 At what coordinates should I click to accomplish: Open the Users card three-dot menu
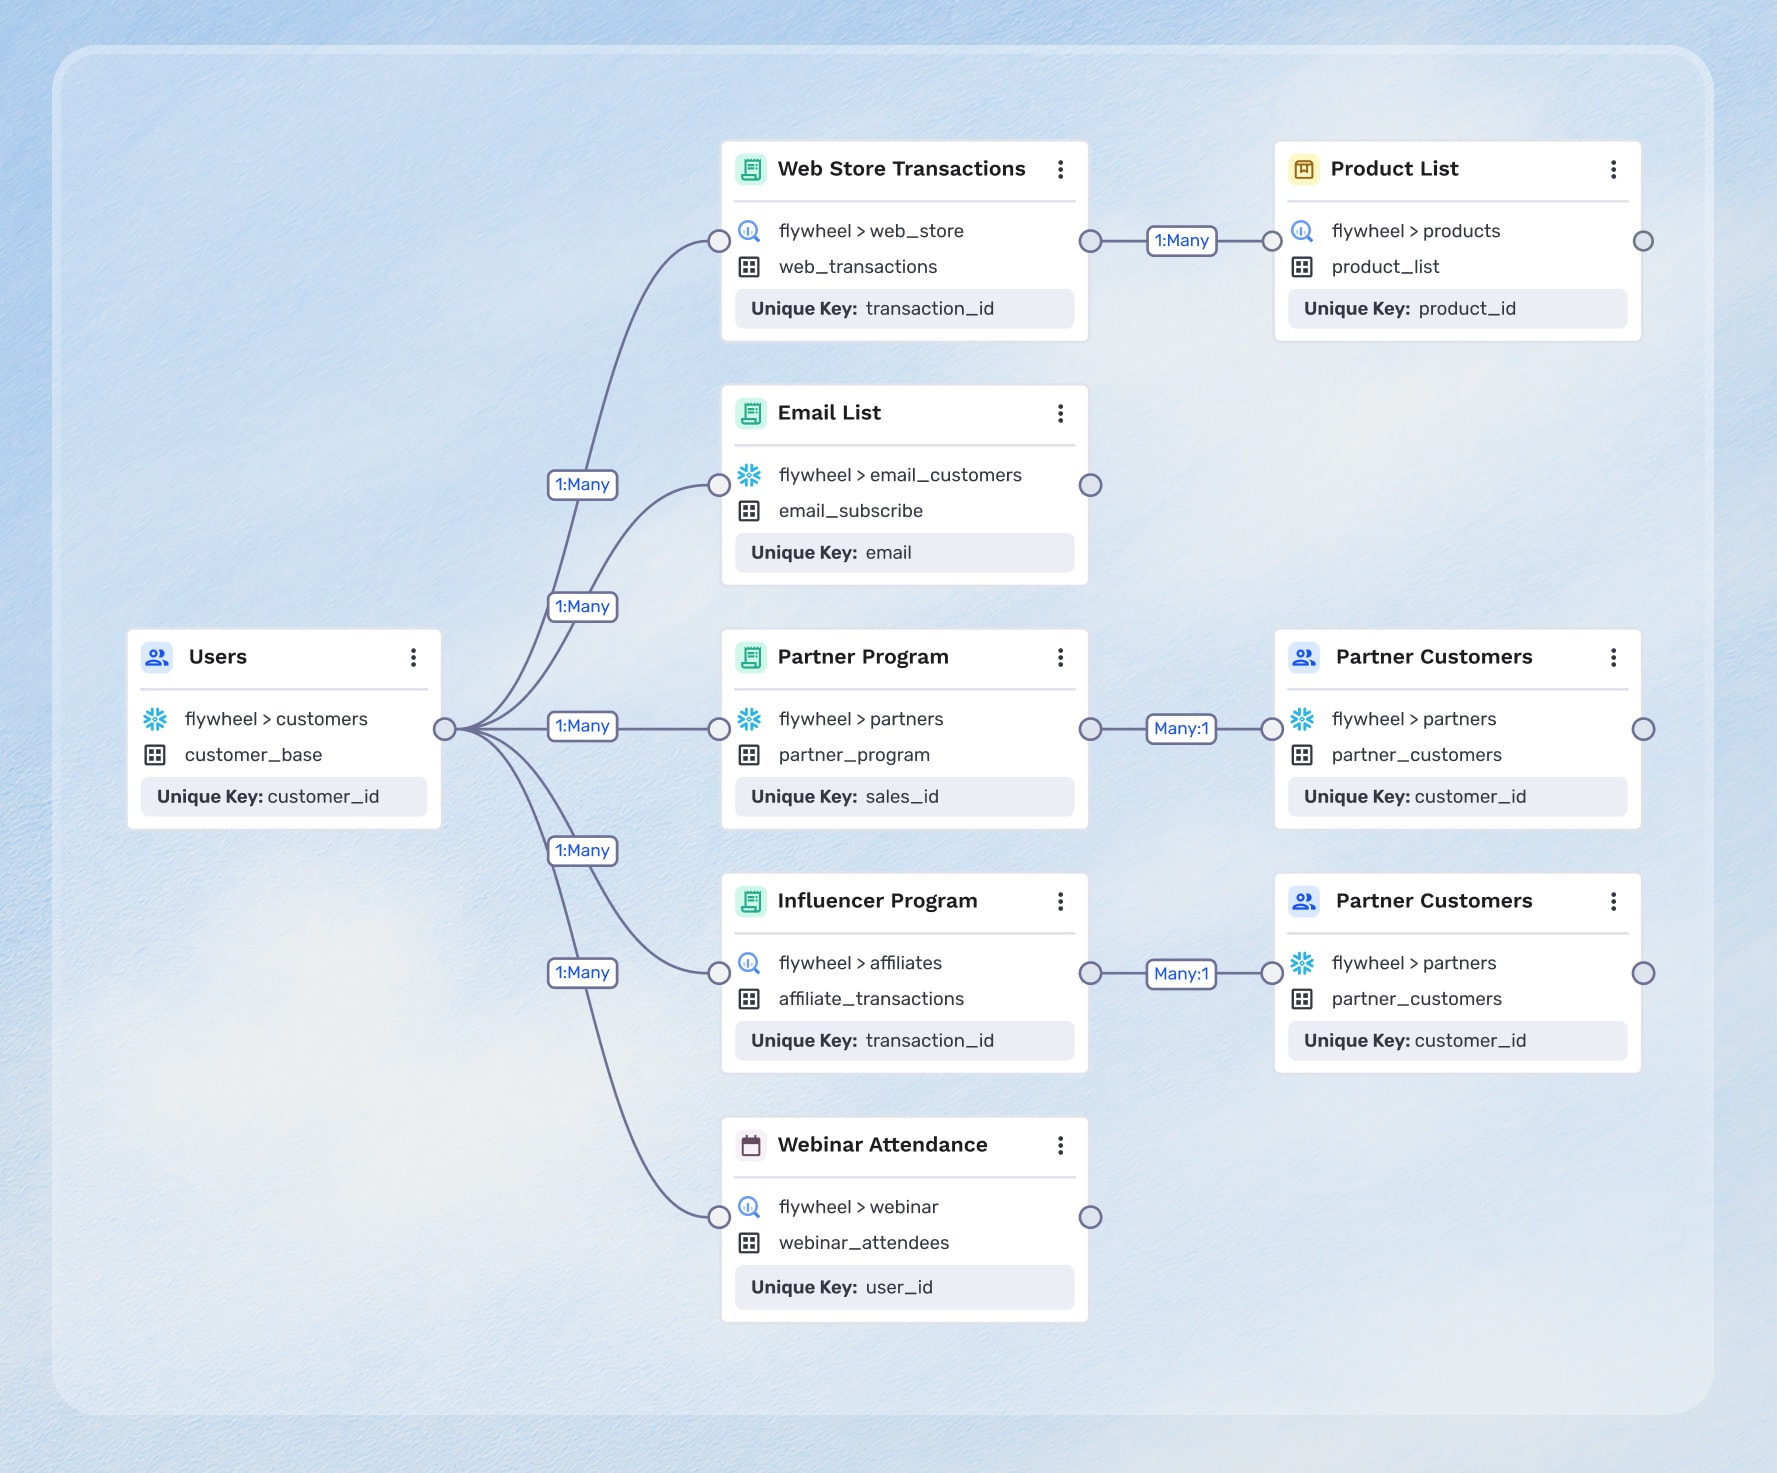[413, 657]
